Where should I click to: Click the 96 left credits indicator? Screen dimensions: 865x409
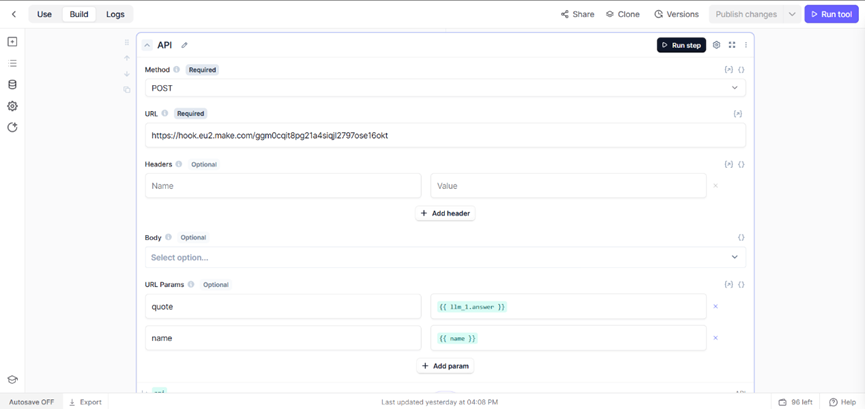[x=795, y=402]
